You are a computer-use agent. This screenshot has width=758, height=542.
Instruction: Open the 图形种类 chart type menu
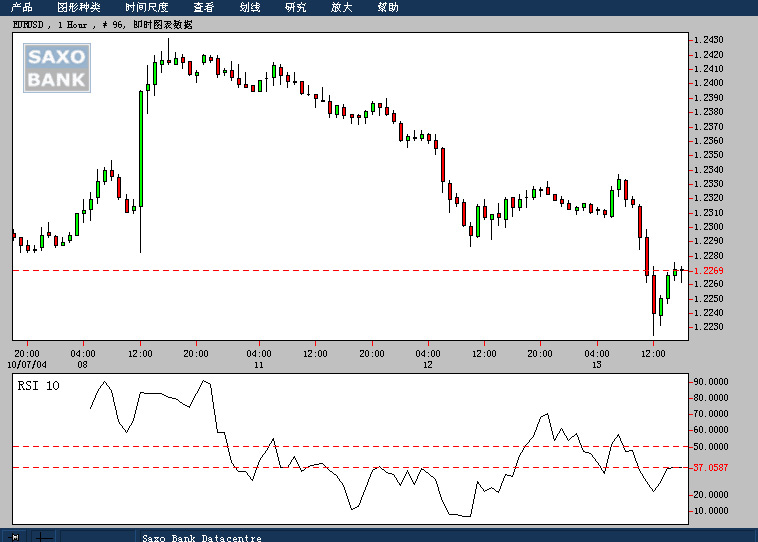coord(78,7)
